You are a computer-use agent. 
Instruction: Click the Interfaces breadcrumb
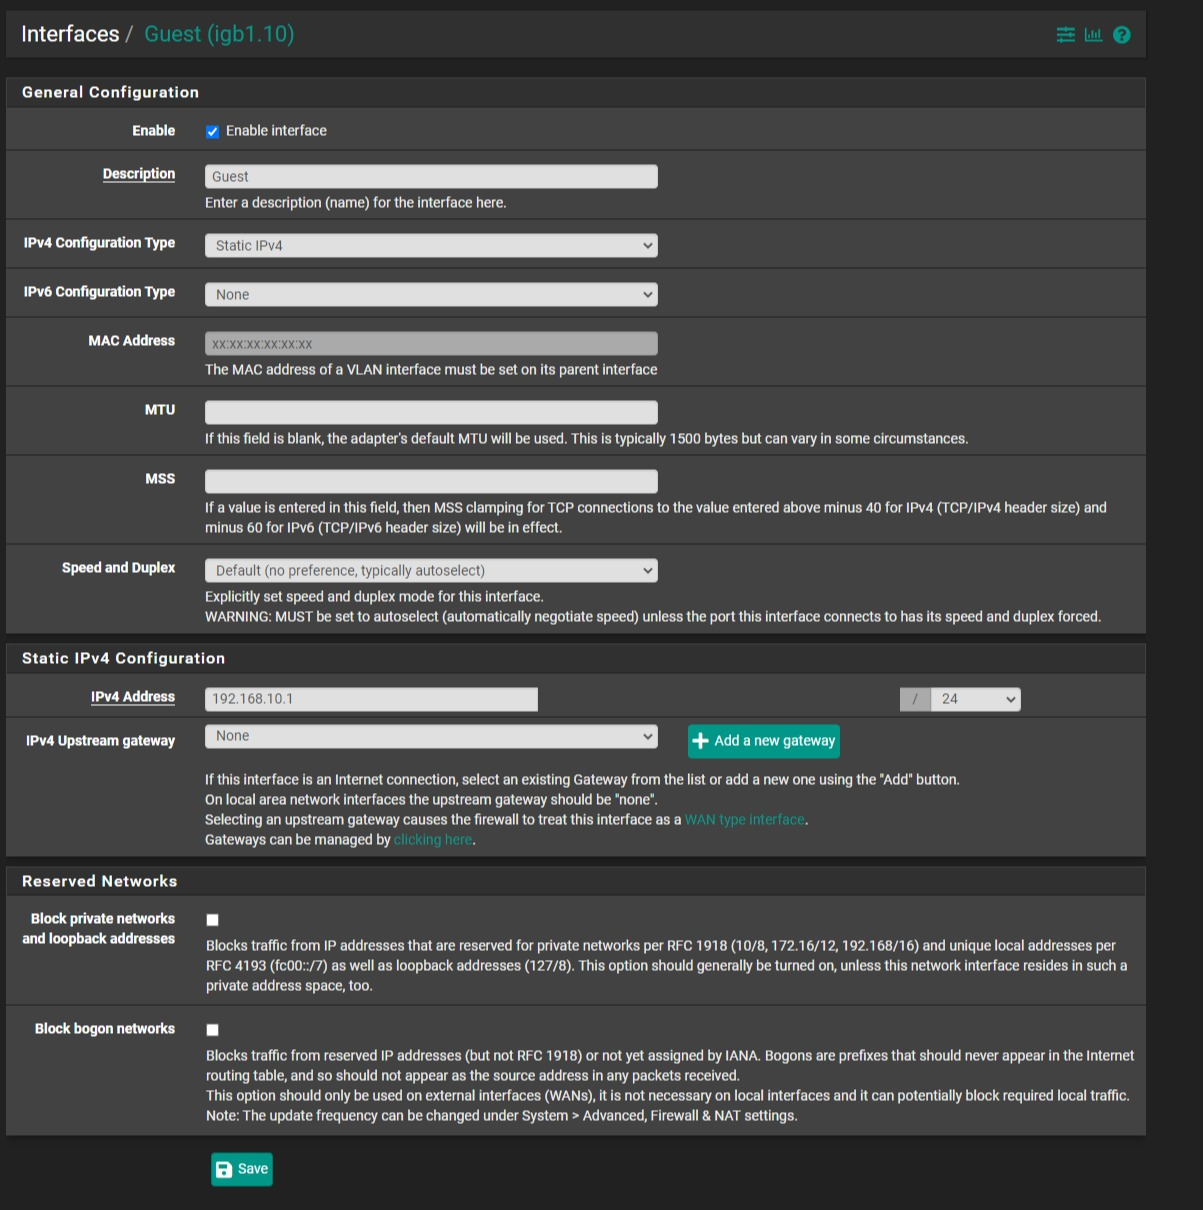[70, 34]
